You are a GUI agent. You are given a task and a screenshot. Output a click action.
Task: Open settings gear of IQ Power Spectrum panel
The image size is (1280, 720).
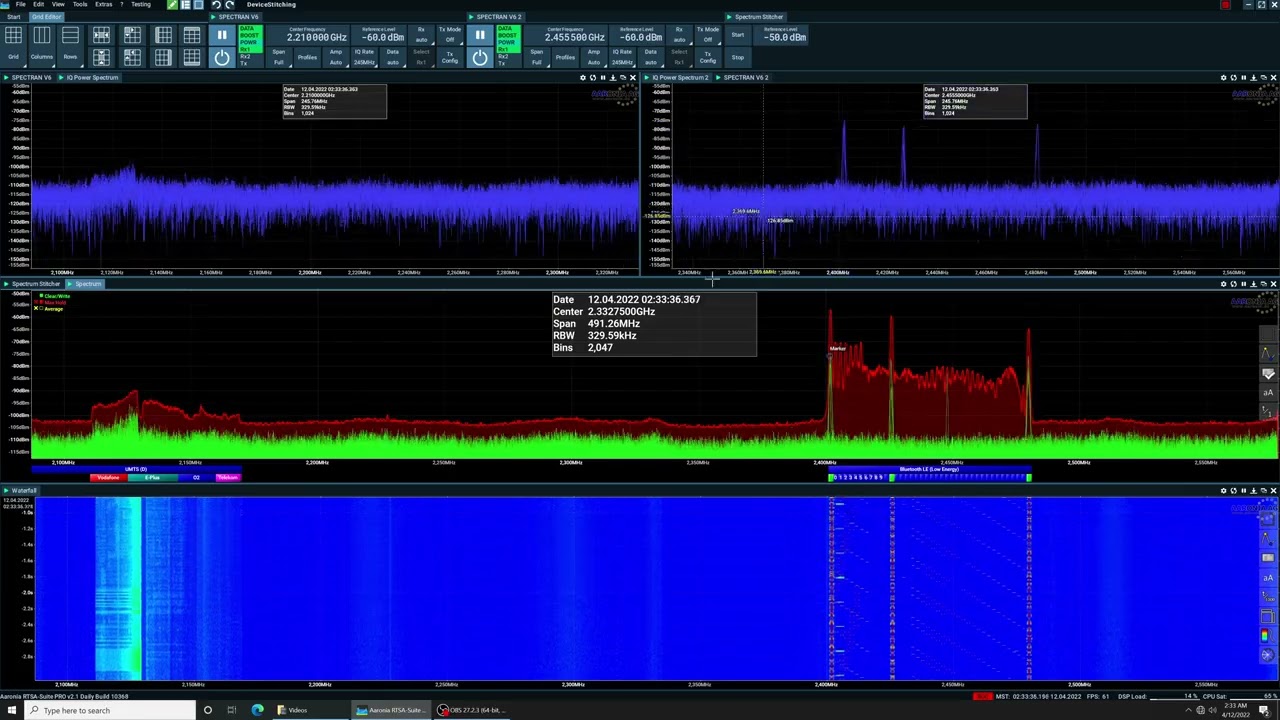pos(583,77)
